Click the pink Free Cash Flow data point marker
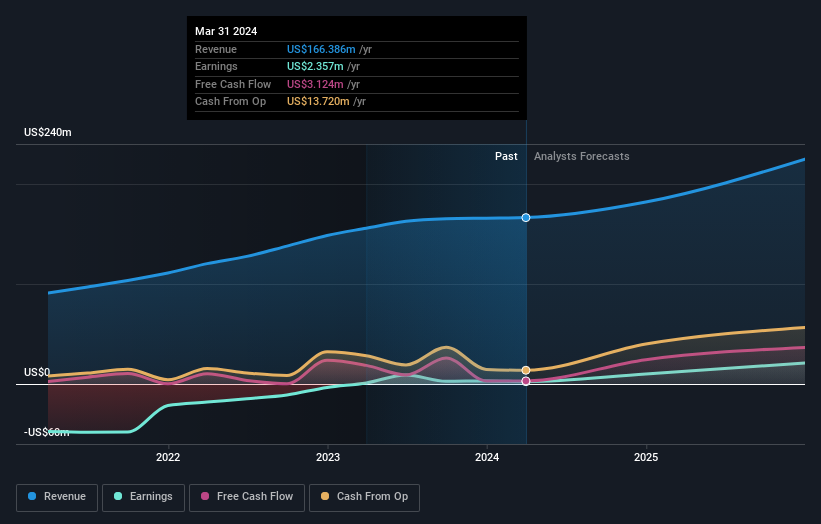 coord(526,381)
